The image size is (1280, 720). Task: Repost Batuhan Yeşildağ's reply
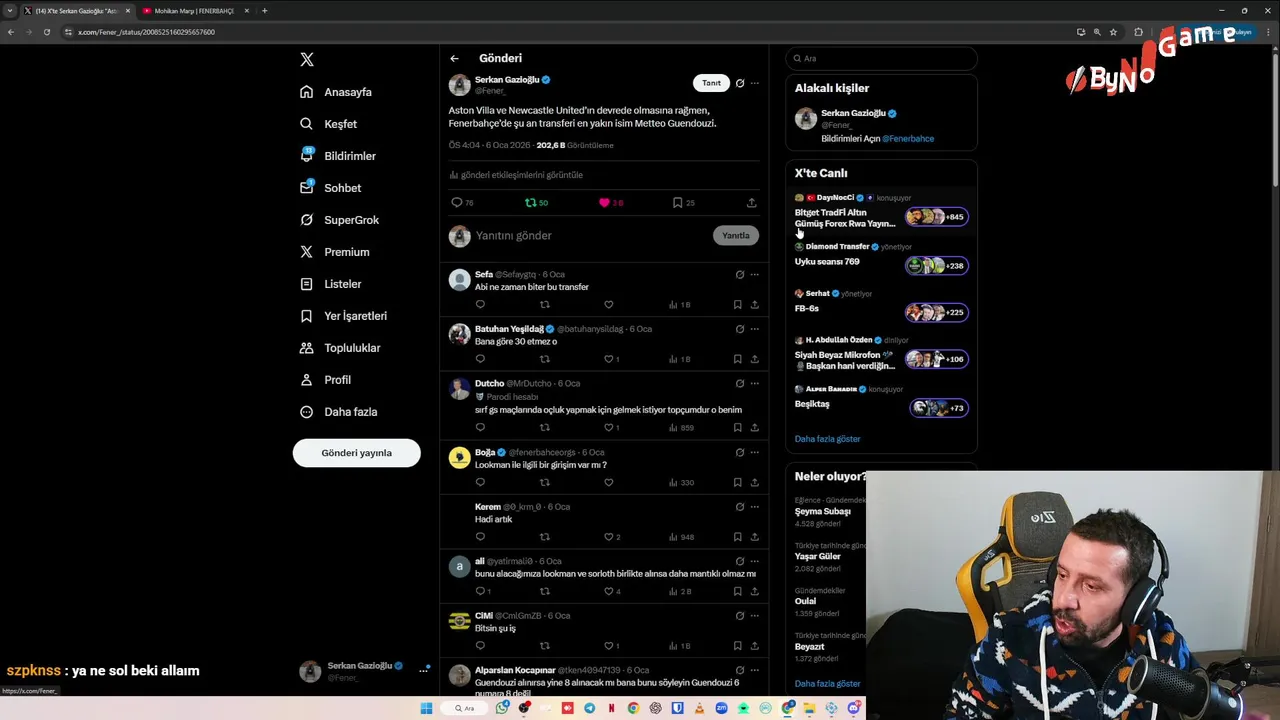(545, 359)
